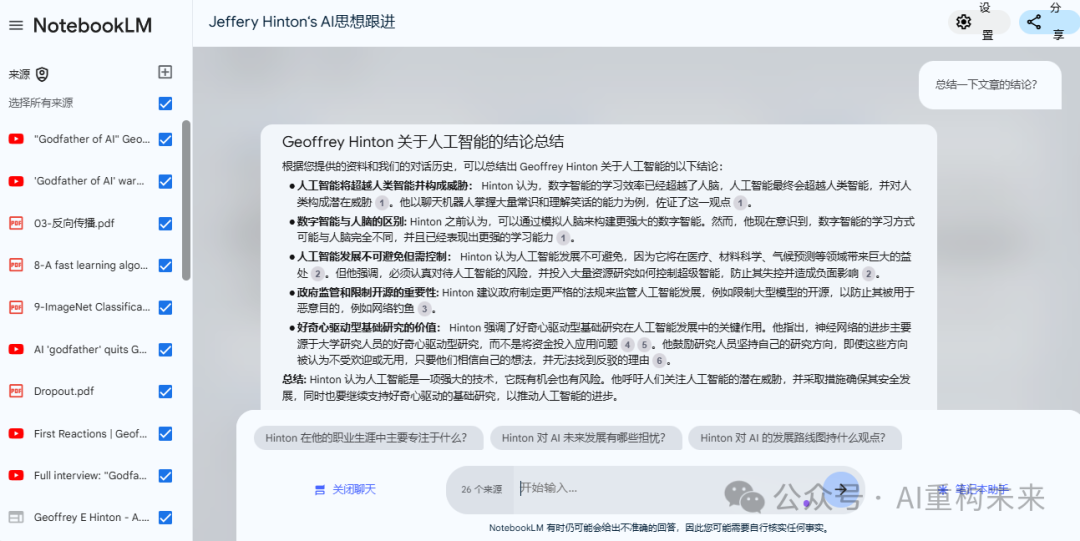The height and width of the screenshot is (541, 1080).
Task: Click the NotebookLM logo text
Action: coord(93,25)
